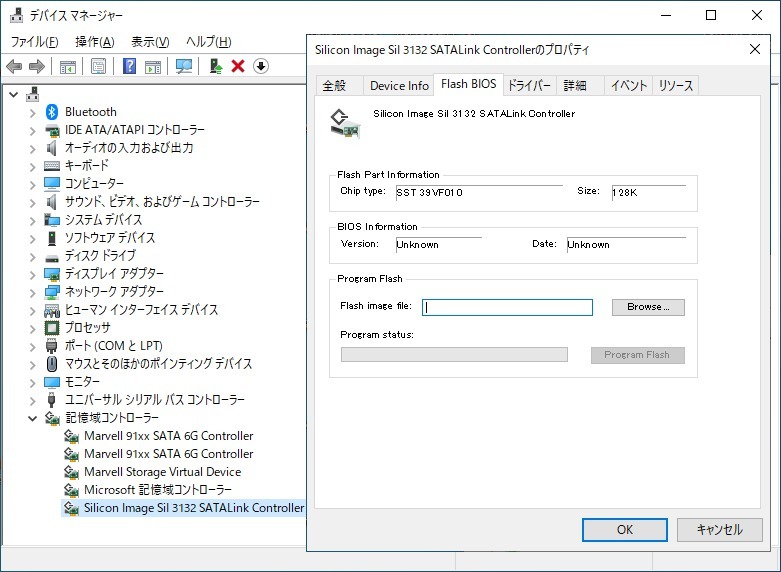Viewport: 781px width, 572px height.
Task: Click the ユニバーサル シリアル バス コントローラー icon
Action: (x=51, y=400)
